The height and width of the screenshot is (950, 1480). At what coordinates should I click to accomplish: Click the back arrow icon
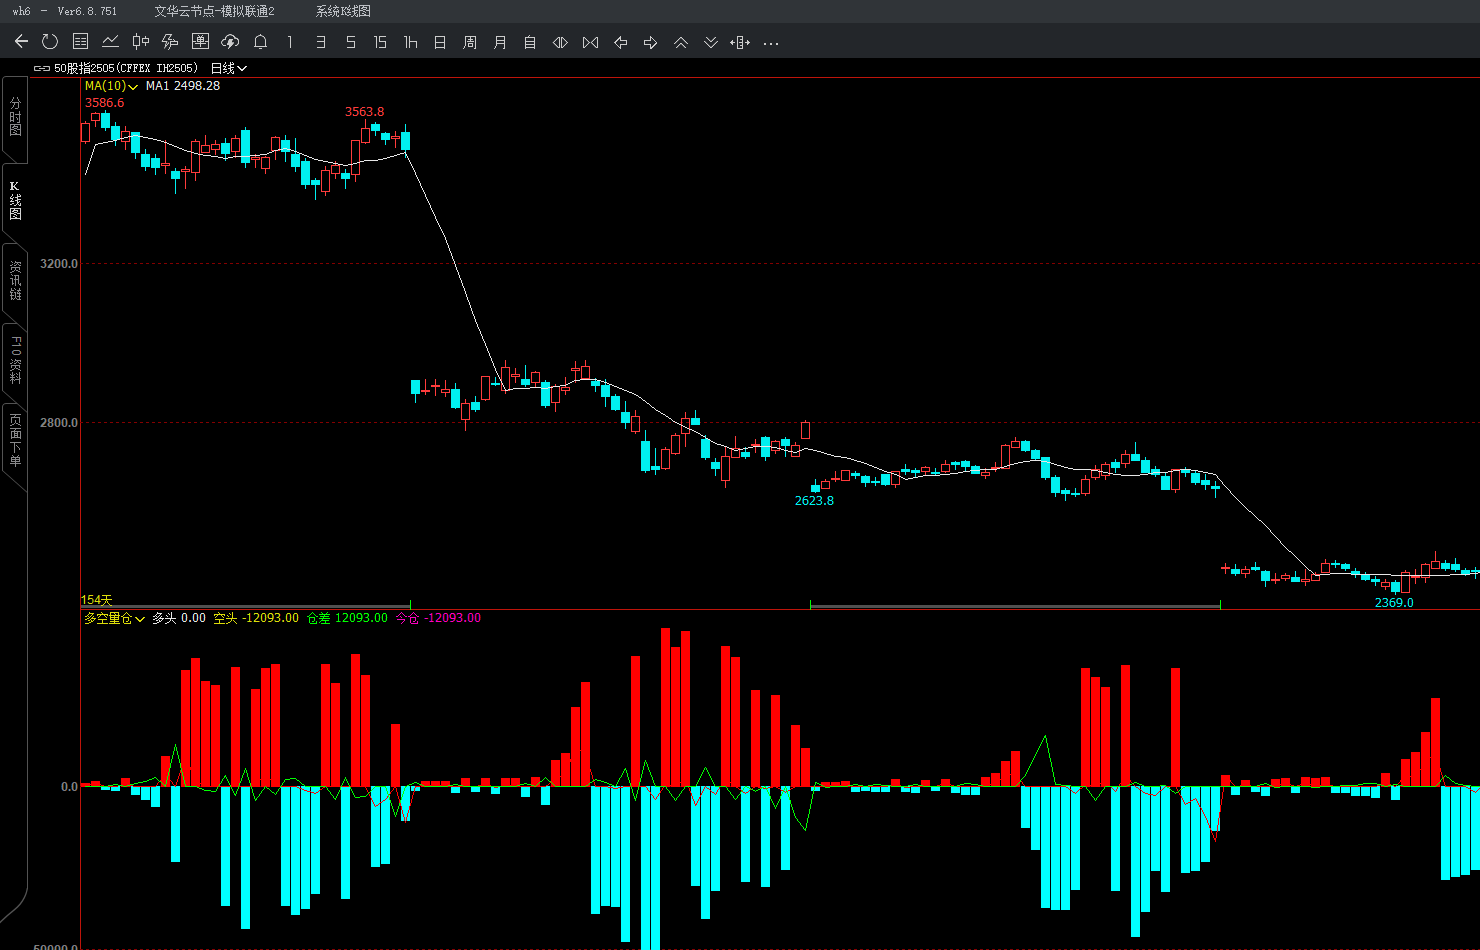tap(21, 42)
